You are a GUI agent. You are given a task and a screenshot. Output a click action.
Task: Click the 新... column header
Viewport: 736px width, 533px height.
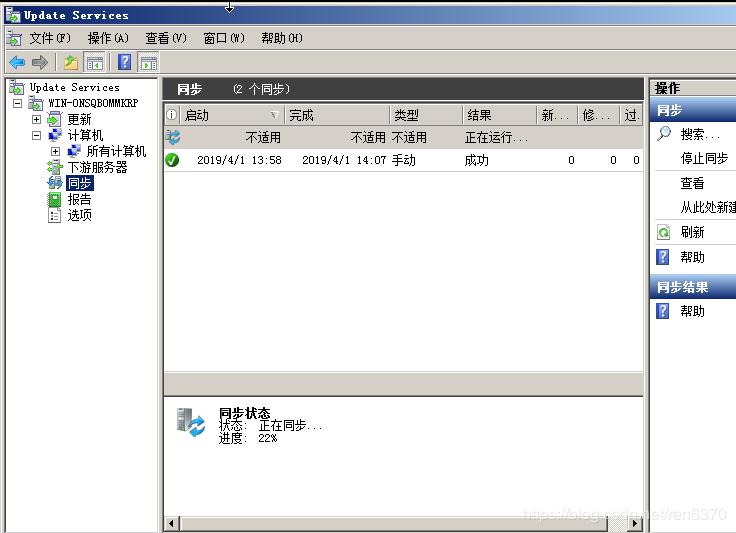click(557, 115)
